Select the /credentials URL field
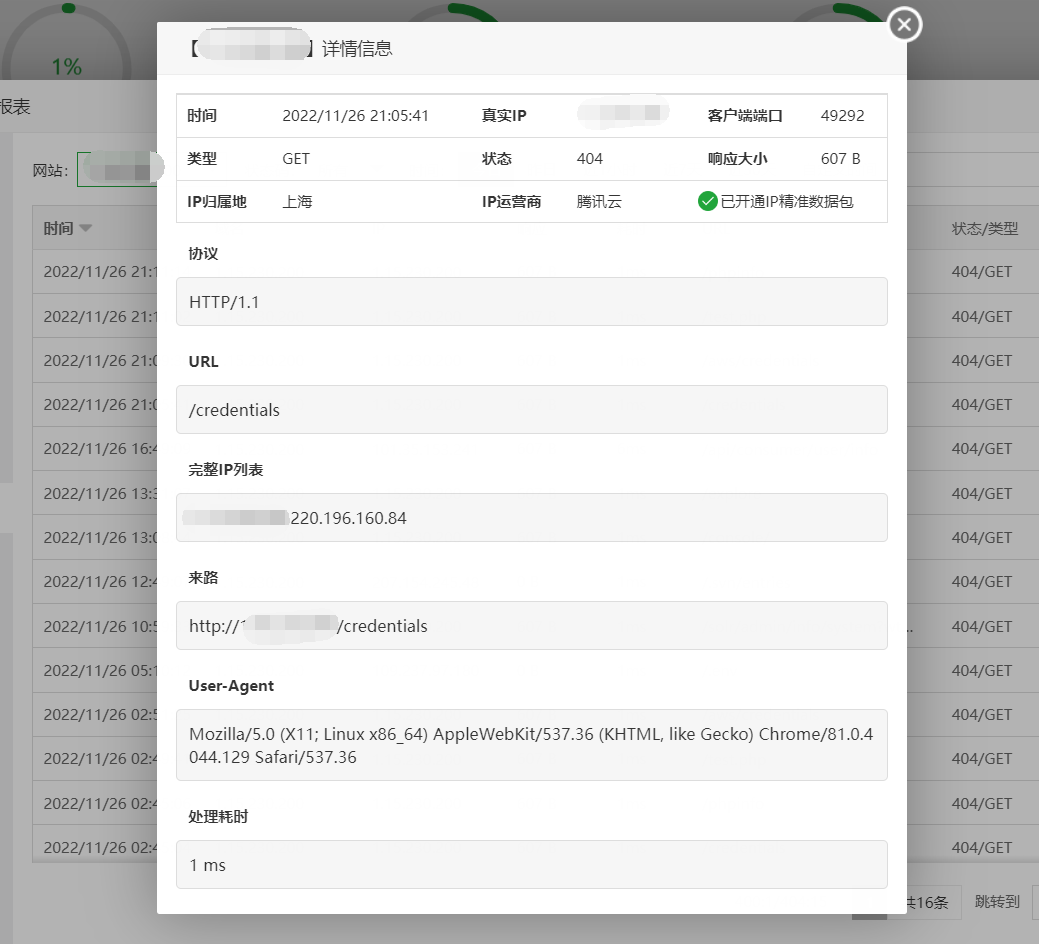Viewport: 1039px width, 944px height. point(530,409)
